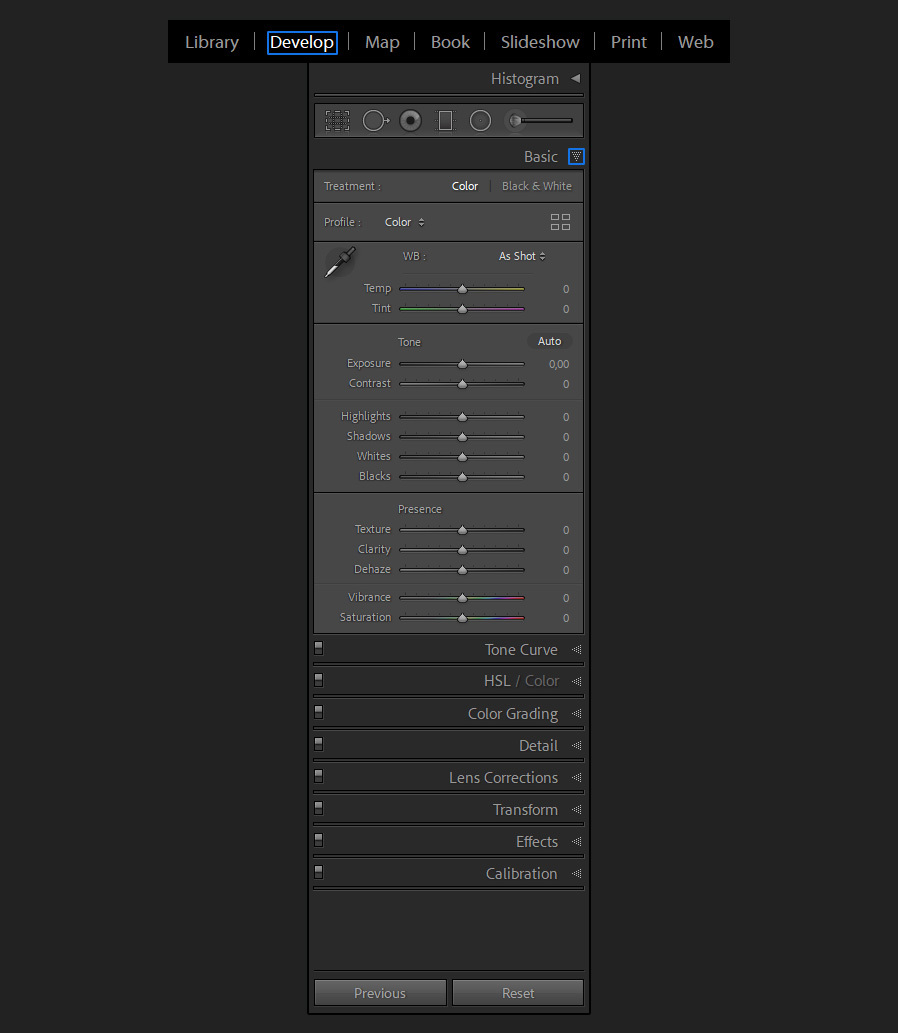Toggle the HSL panel on/off switch

(319, 680)
